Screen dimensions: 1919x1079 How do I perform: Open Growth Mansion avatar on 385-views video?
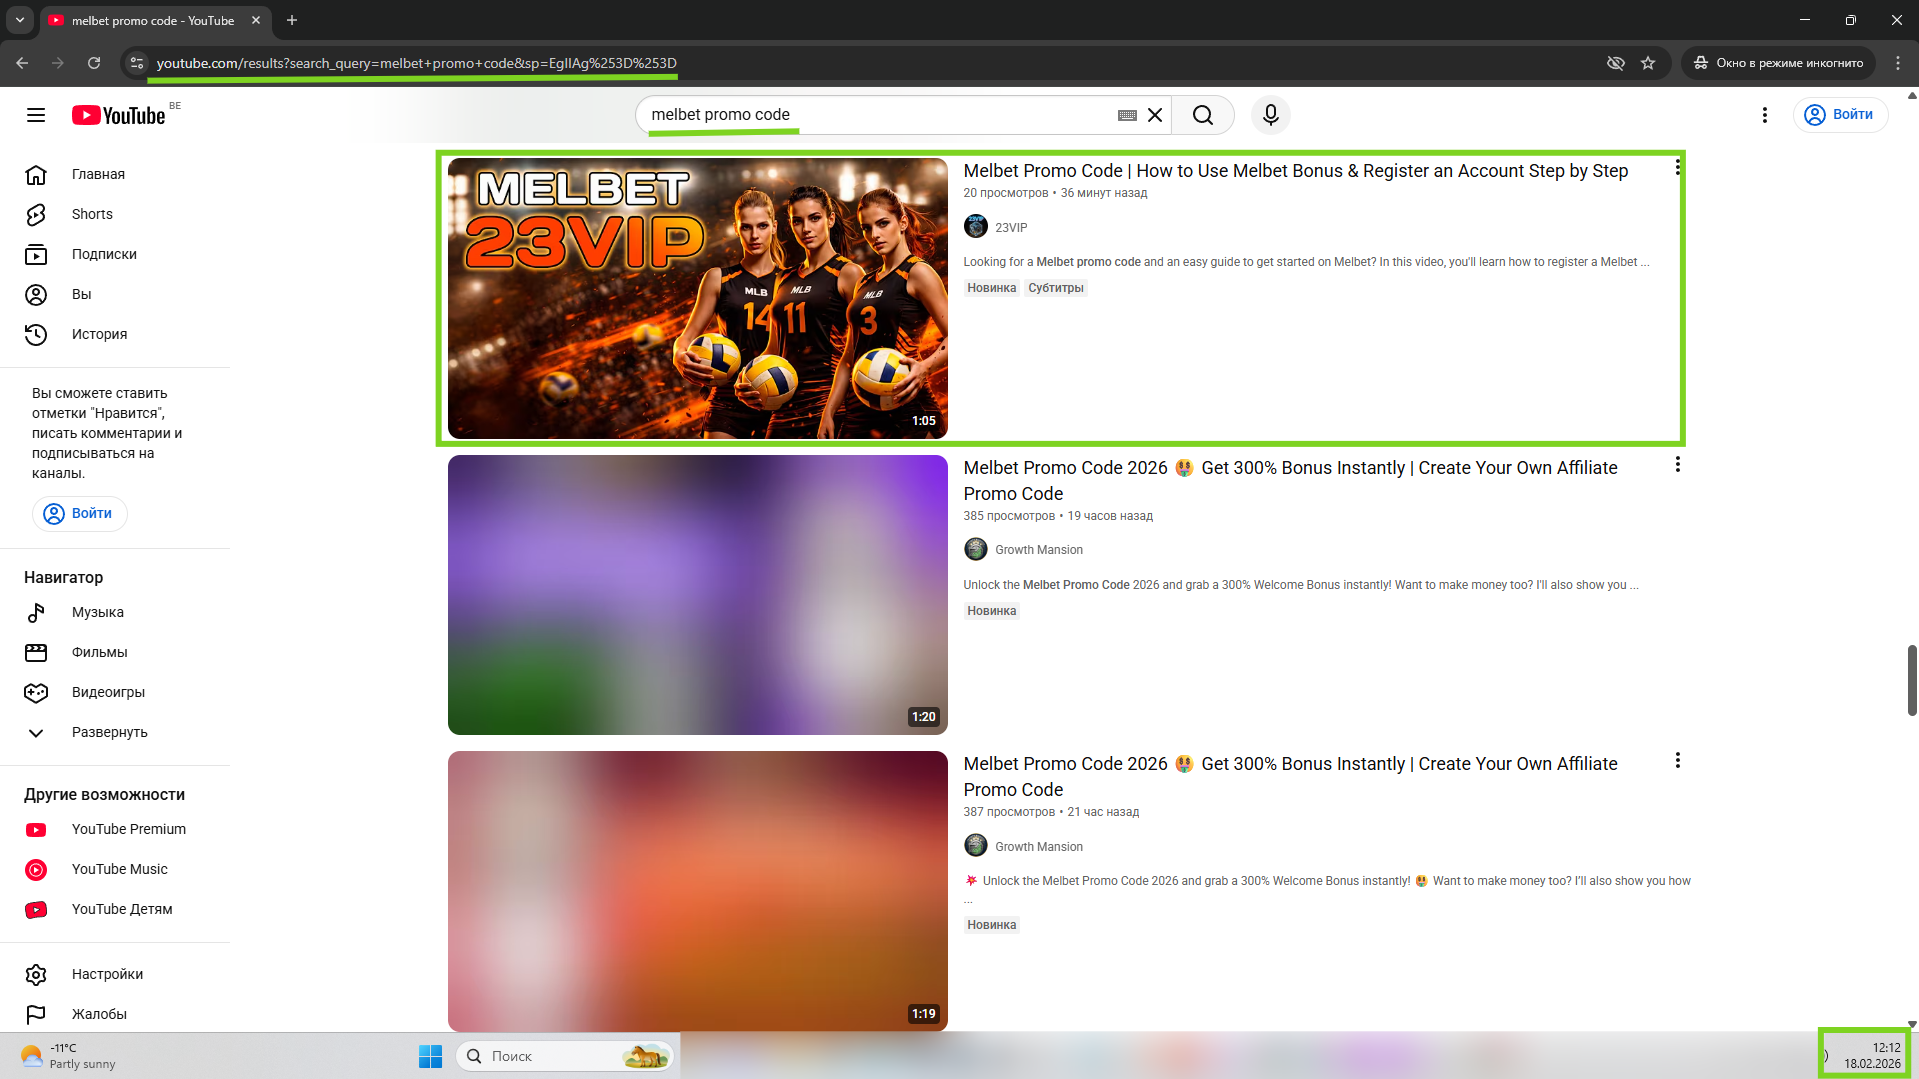975,549
